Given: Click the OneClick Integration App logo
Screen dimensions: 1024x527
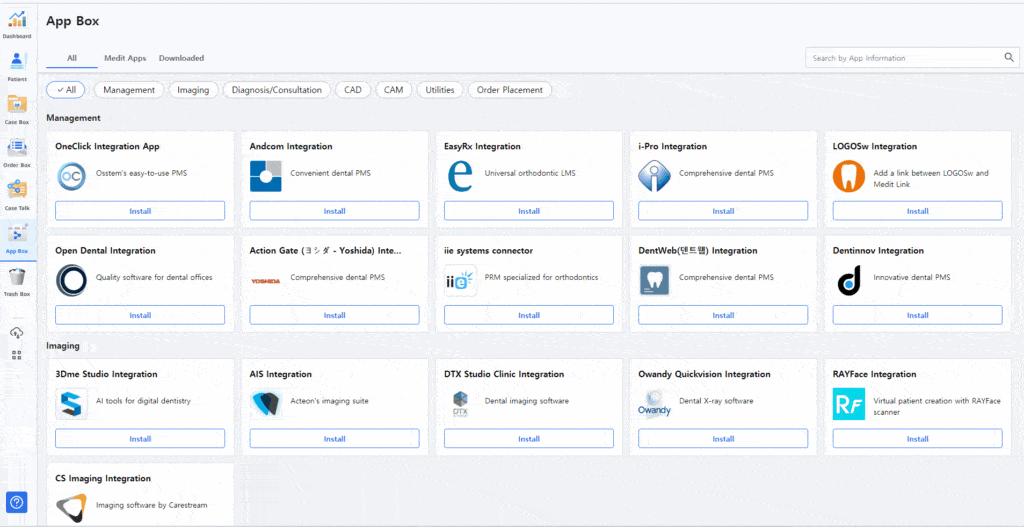Looking at the screenshot, I should coord(71,177).
